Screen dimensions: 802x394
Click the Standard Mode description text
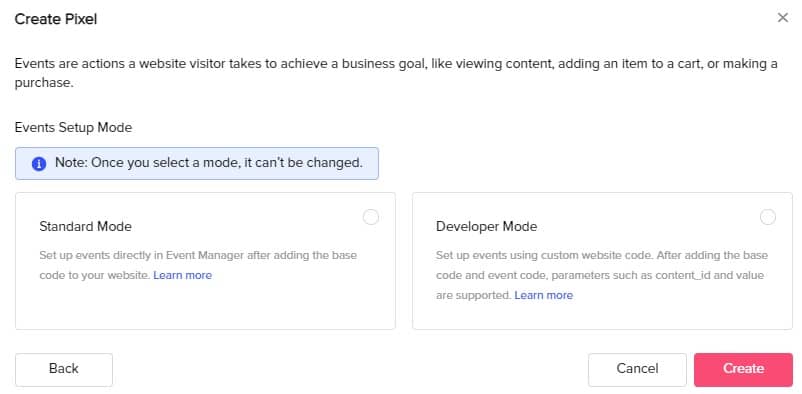198,265
